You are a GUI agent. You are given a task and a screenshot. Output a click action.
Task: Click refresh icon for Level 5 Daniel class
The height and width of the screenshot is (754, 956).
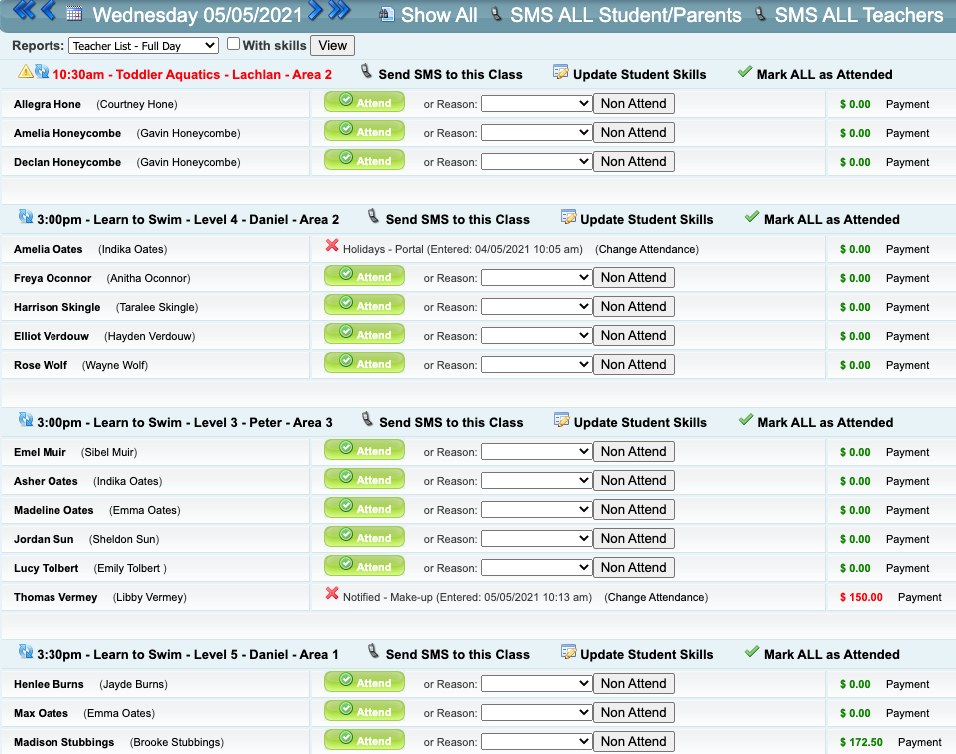26,652
